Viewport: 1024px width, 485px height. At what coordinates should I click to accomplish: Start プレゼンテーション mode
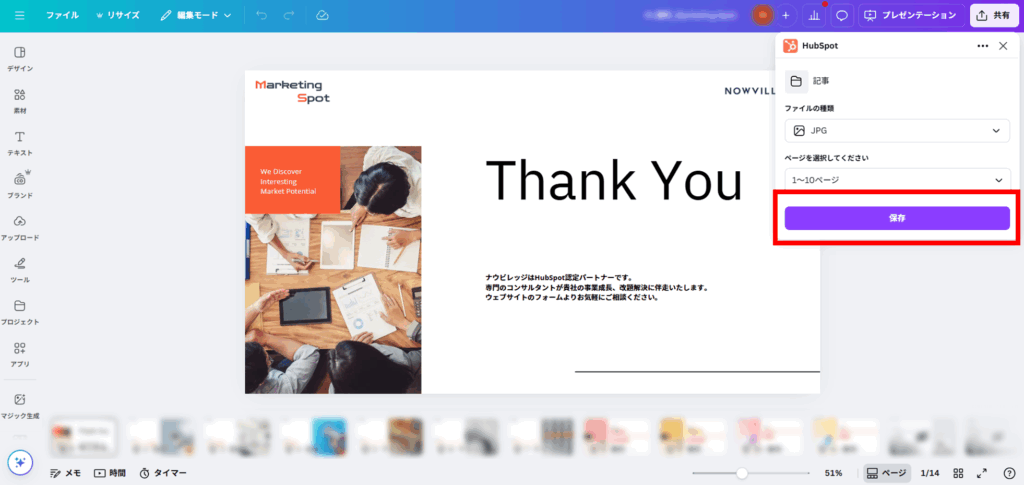[x=911, y=15]
